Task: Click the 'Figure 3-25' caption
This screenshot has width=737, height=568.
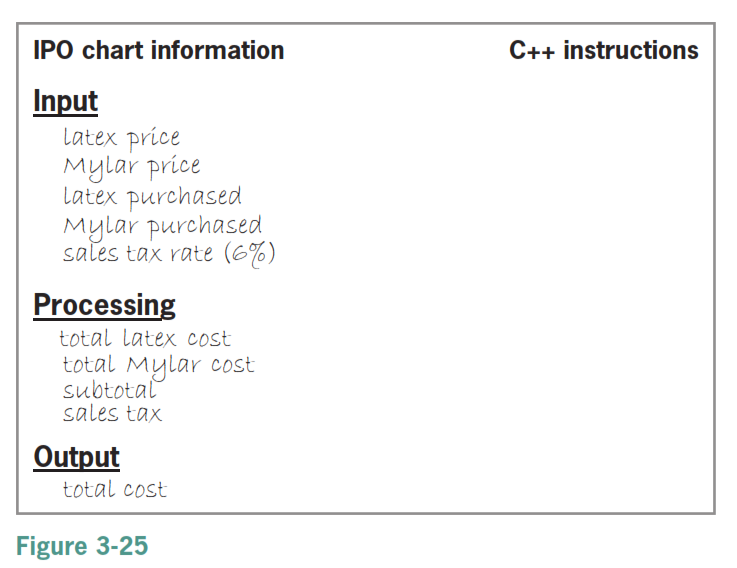Action: [x=82, y=546]
